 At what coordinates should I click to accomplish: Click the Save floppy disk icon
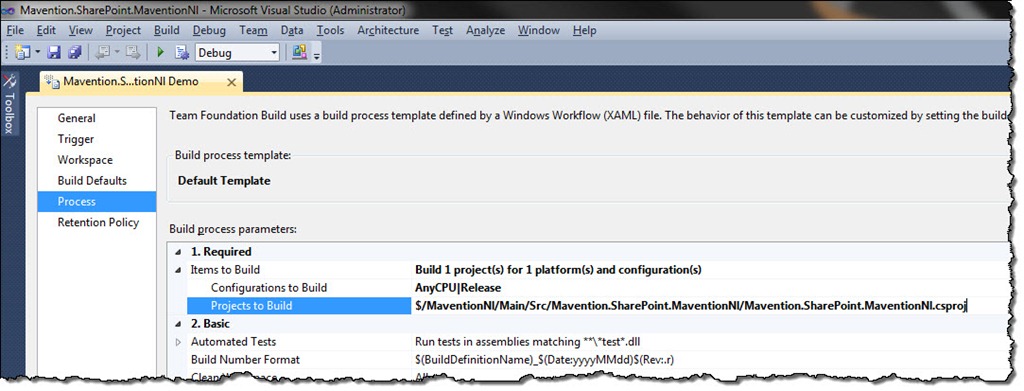pos(54,52)
